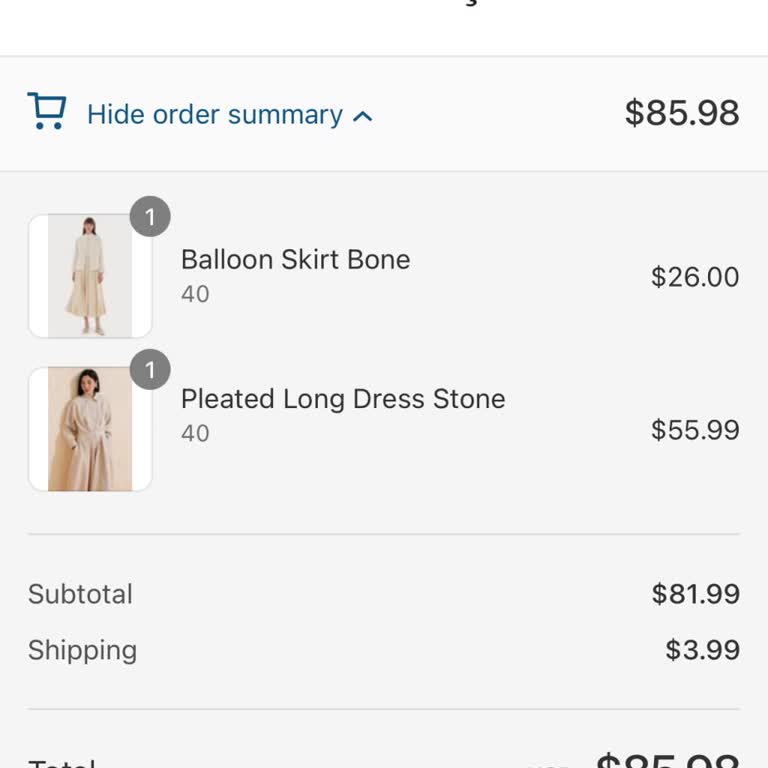Click the quantity badge on Balloon Skirt
768x768 pixels.
pyautogui.click(x=150, y=217)
